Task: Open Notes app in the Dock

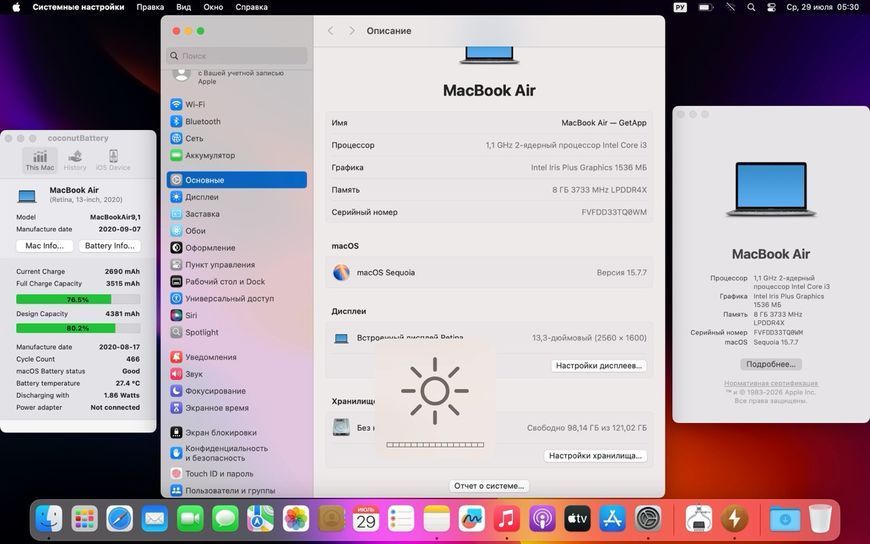Action: click(x=437, y=520)
